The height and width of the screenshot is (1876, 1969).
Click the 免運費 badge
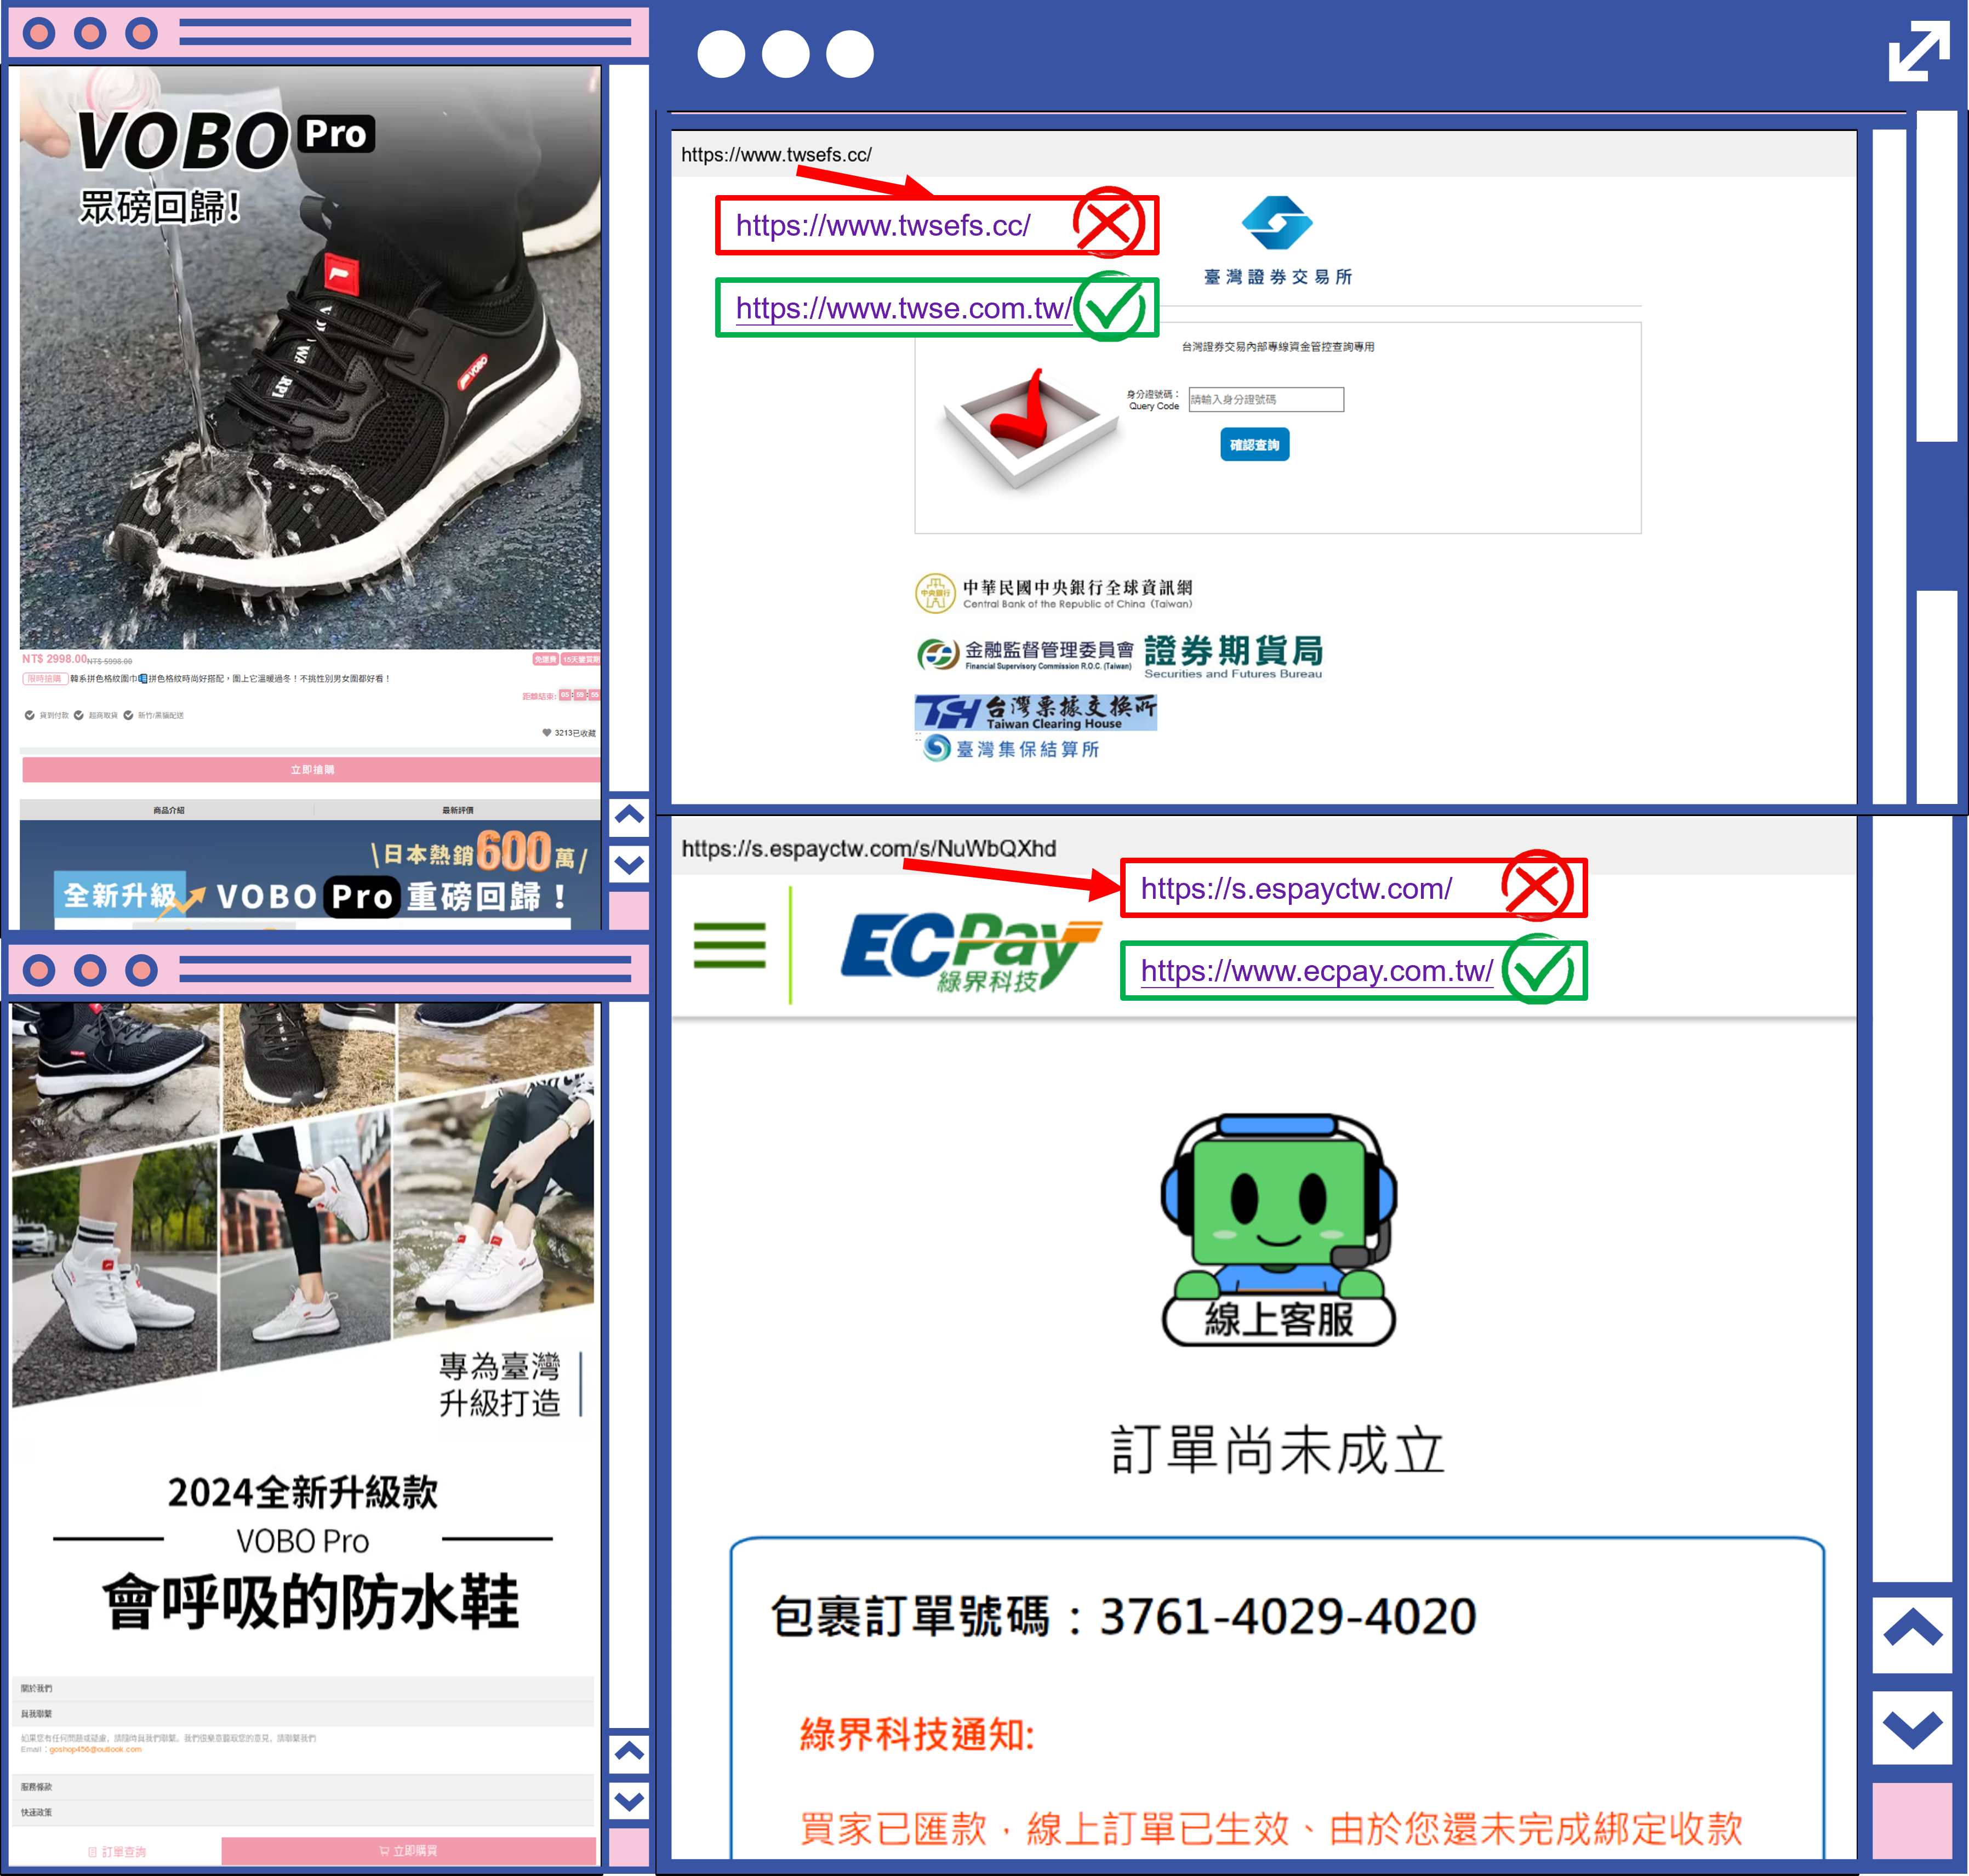(x=545, y=659)
